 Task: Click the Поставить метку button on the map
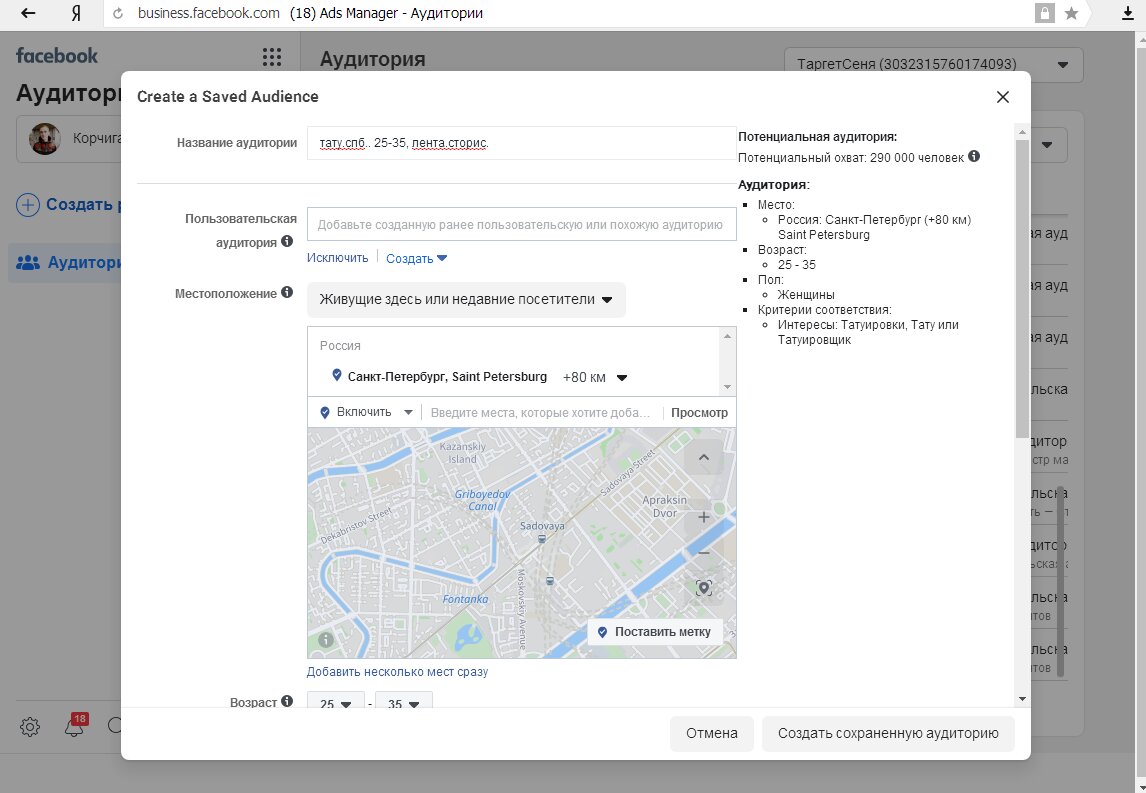click(655, 632)
